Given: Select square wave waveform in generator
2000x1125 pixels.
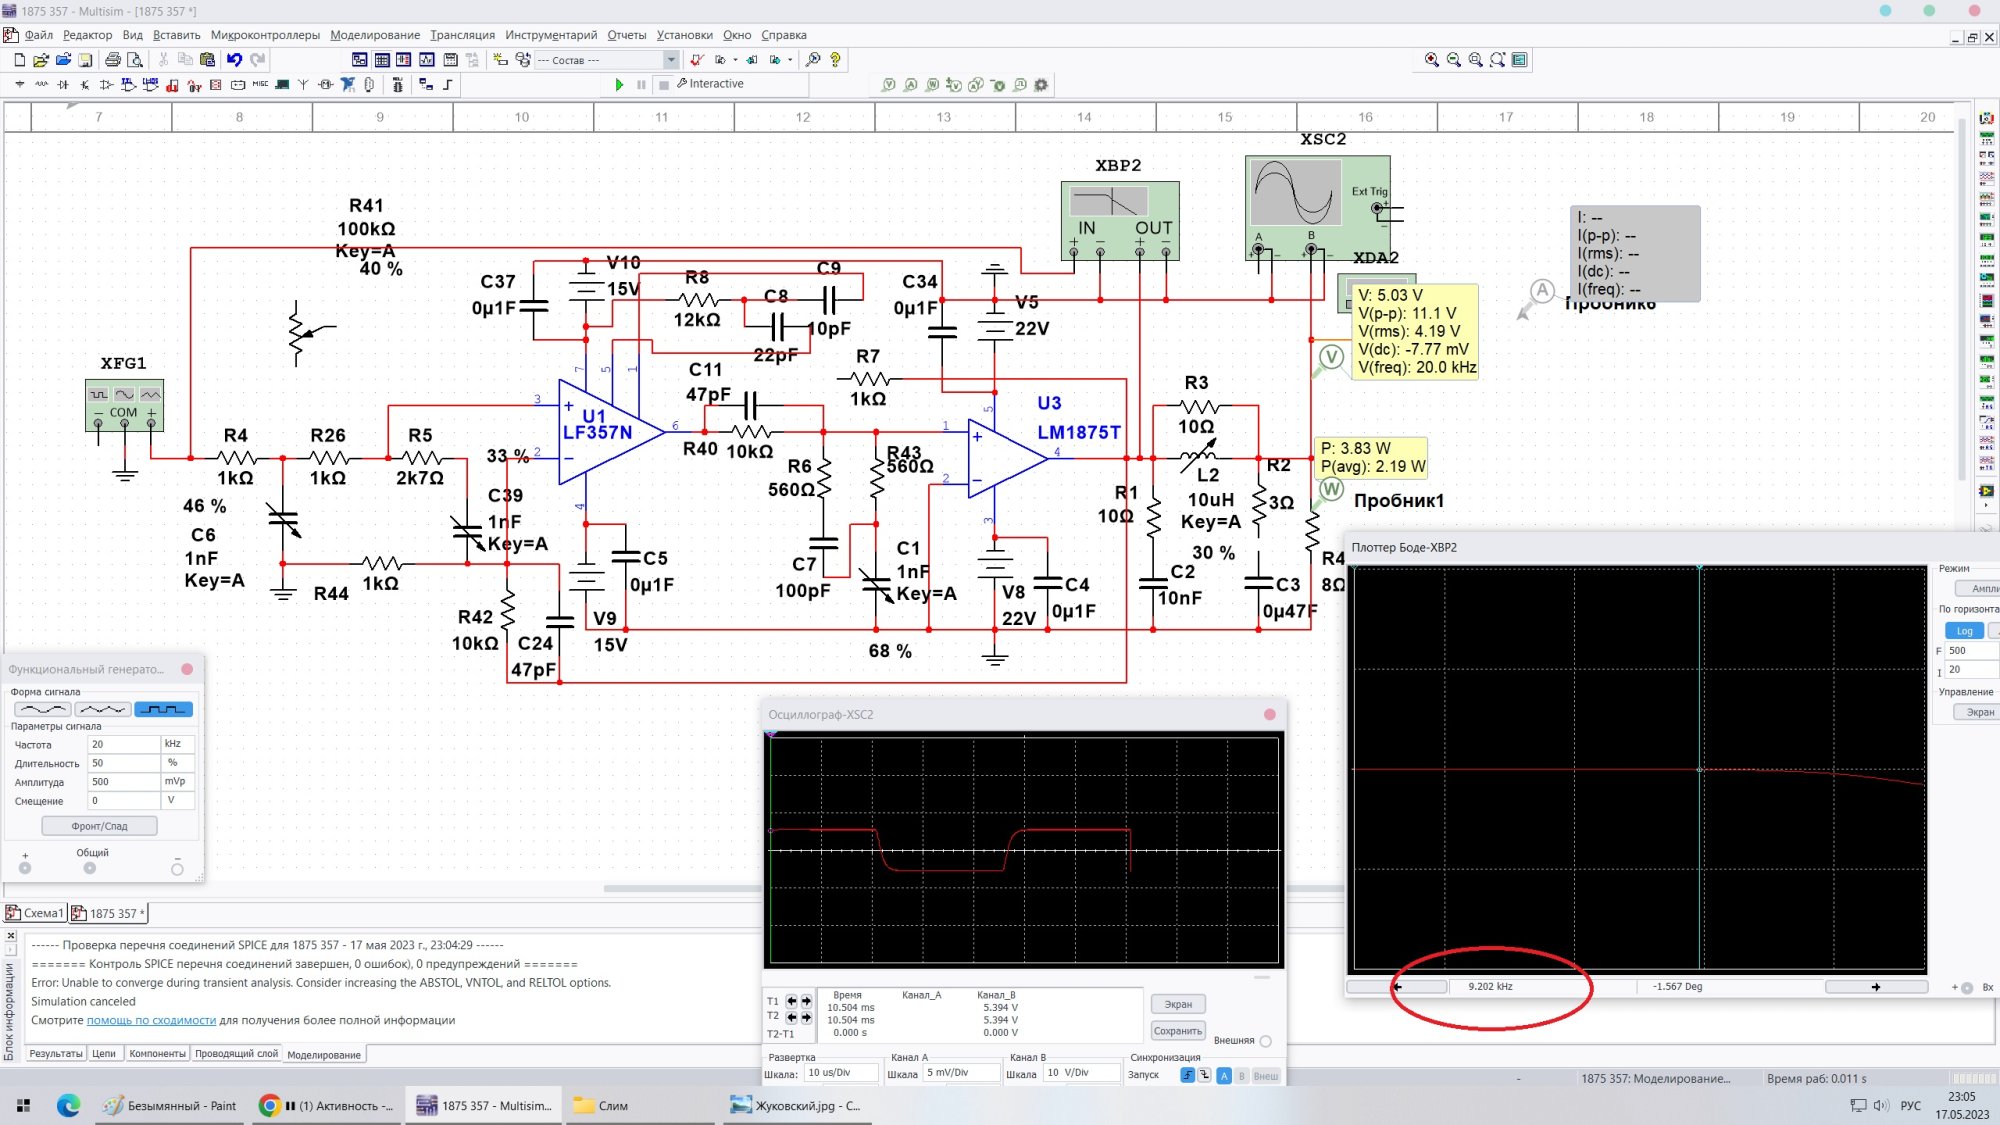Looking at the screenshot, I should point(163,709).
